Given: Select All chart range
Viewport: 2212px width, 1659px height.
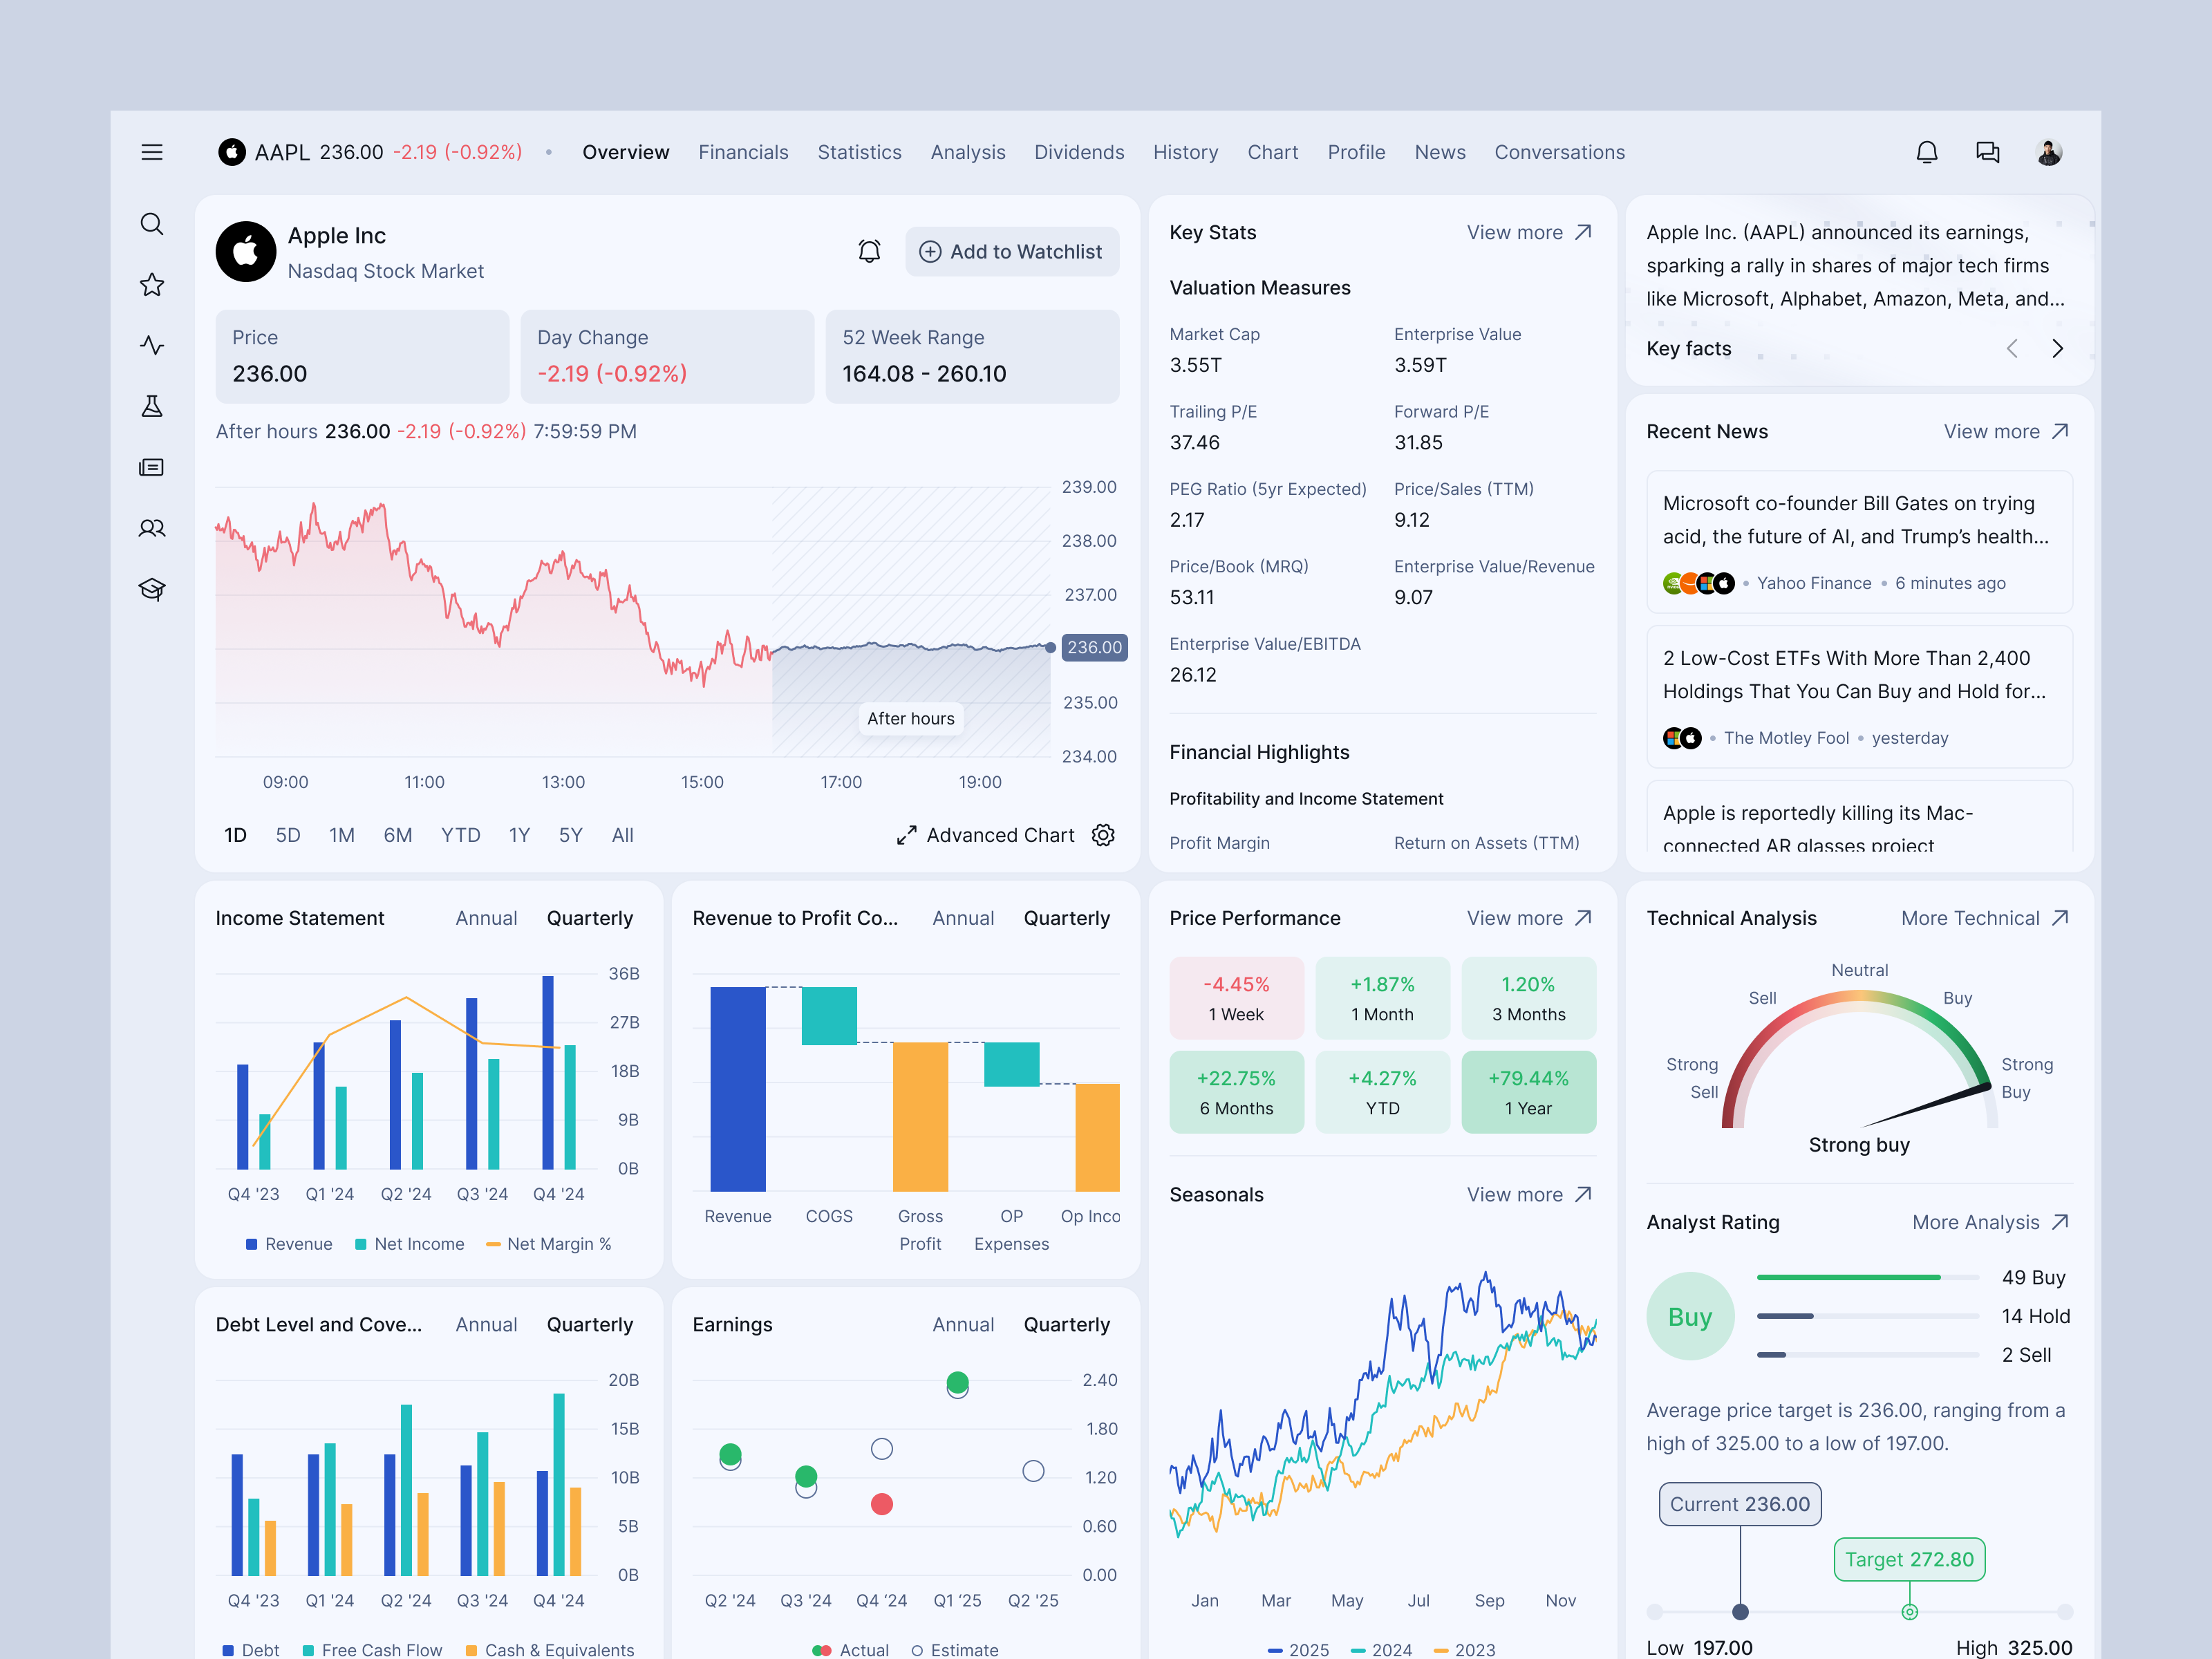Looking at the screenshot, I should pos(623,835).
